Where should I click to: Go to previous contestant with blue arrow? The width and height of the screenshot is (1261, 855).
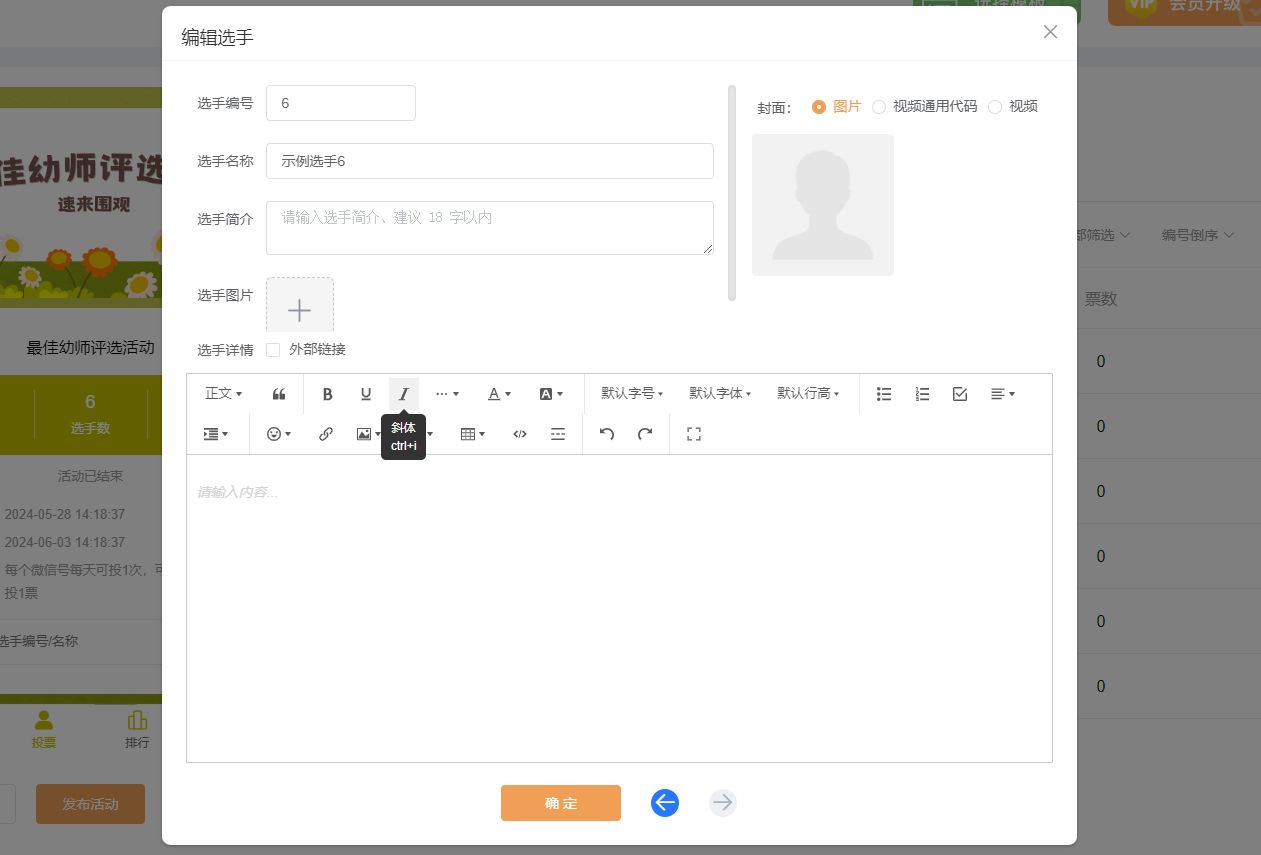pyautogui.click(x=665, y=803)
